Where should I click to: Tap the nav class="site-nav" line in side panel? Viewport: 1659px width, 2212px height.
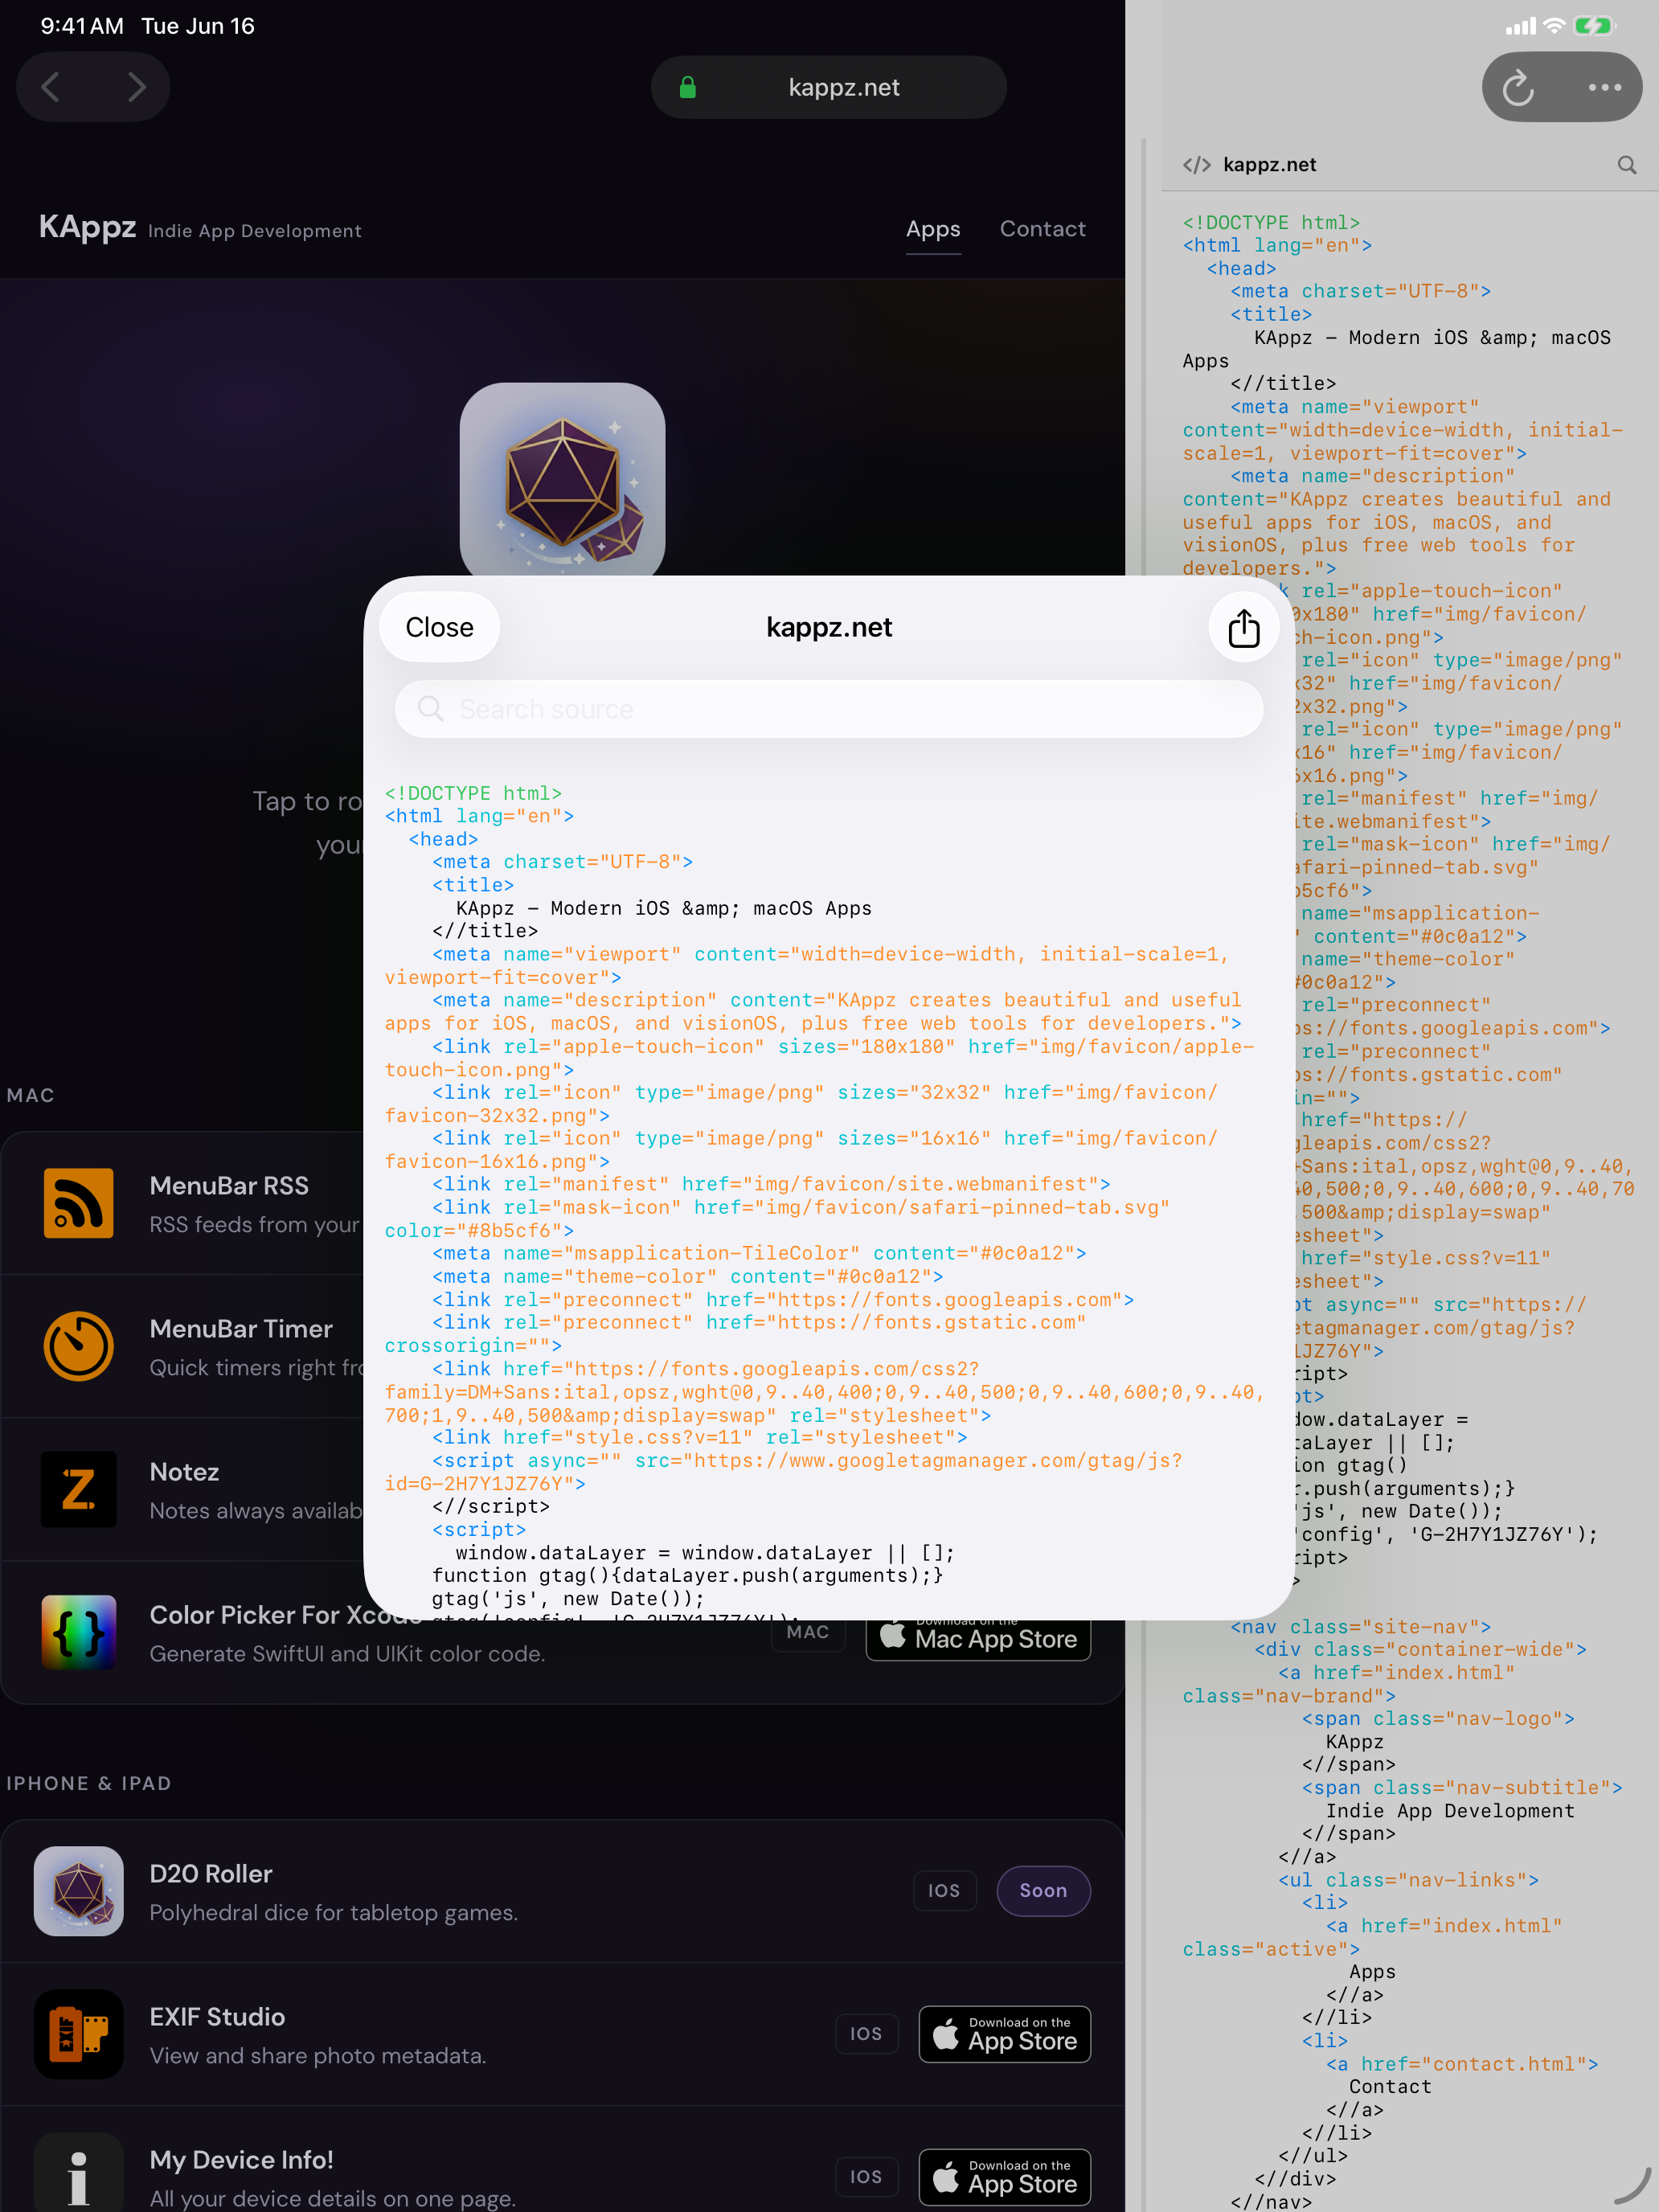pyautogui.click(x=1360, y=1627)
